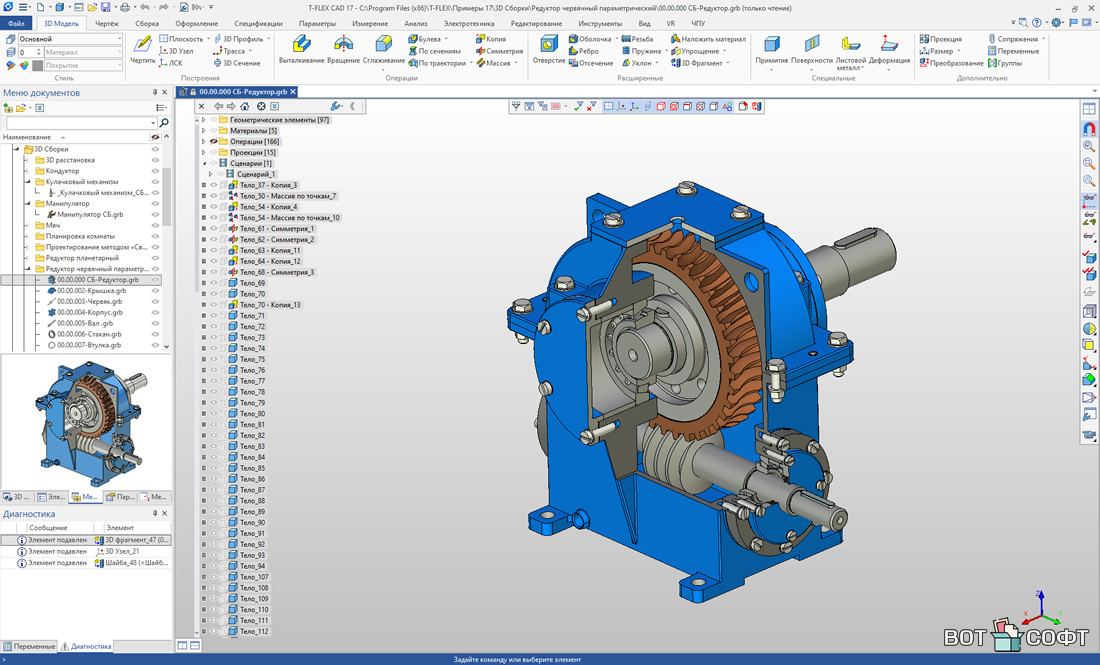
Task: Switch to the Диагностика bottom tab
Action: pyautogui.click(x=87, y=646)
